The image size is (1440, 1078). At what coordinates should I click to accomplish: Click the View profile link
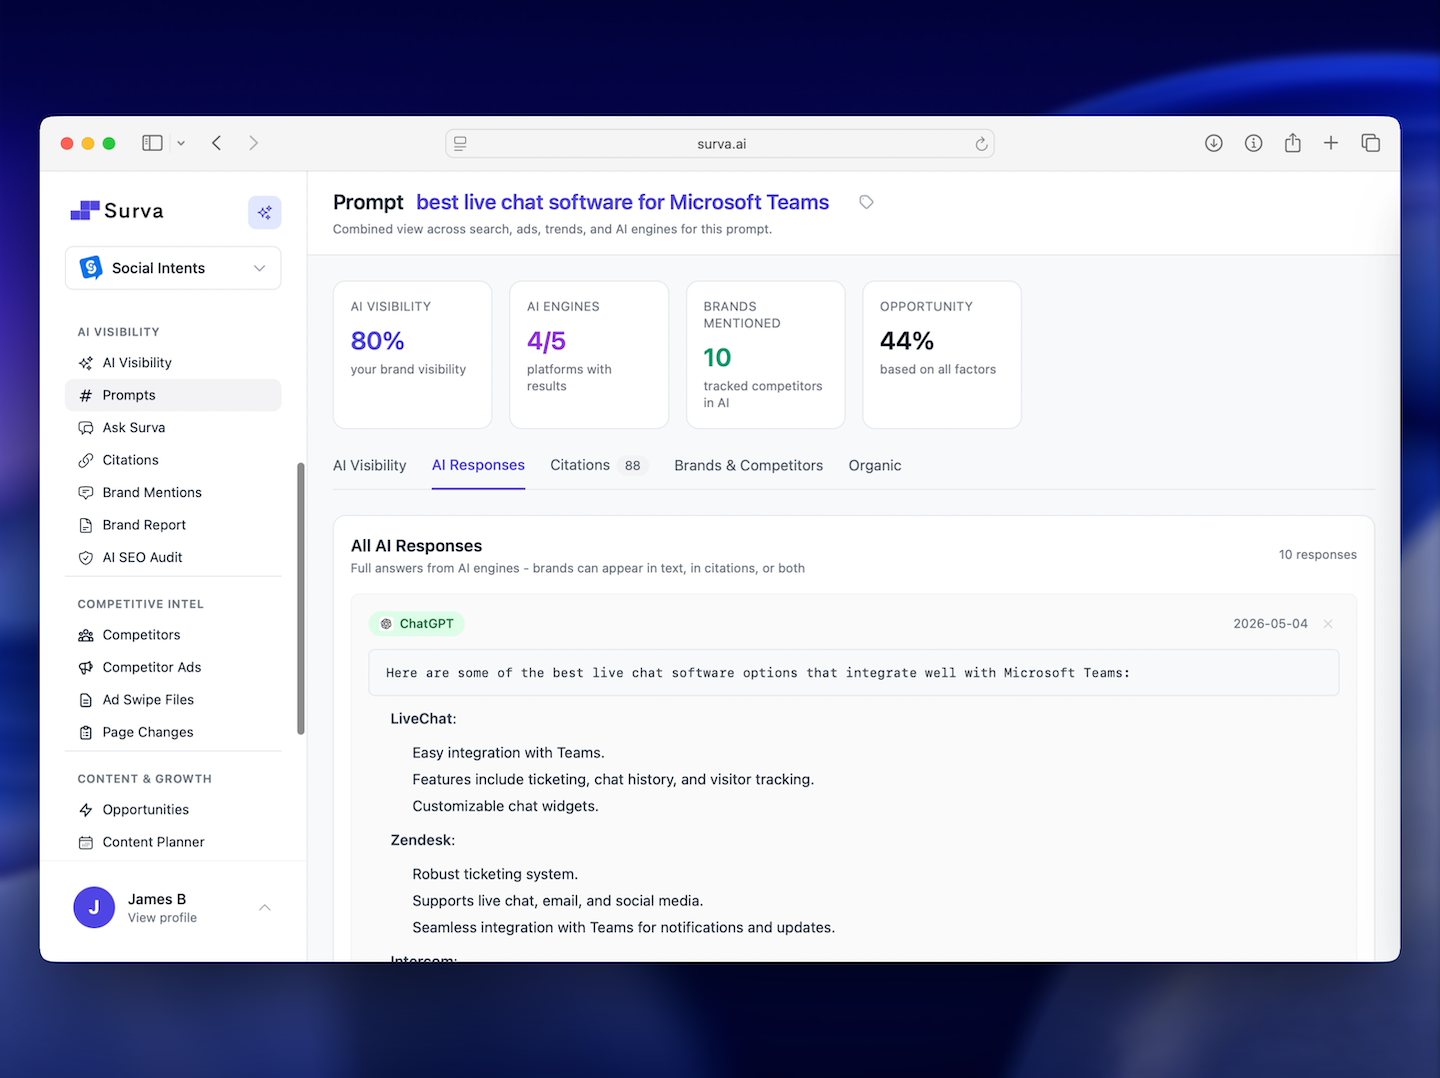pyautogui.click(x=162, y=918)
